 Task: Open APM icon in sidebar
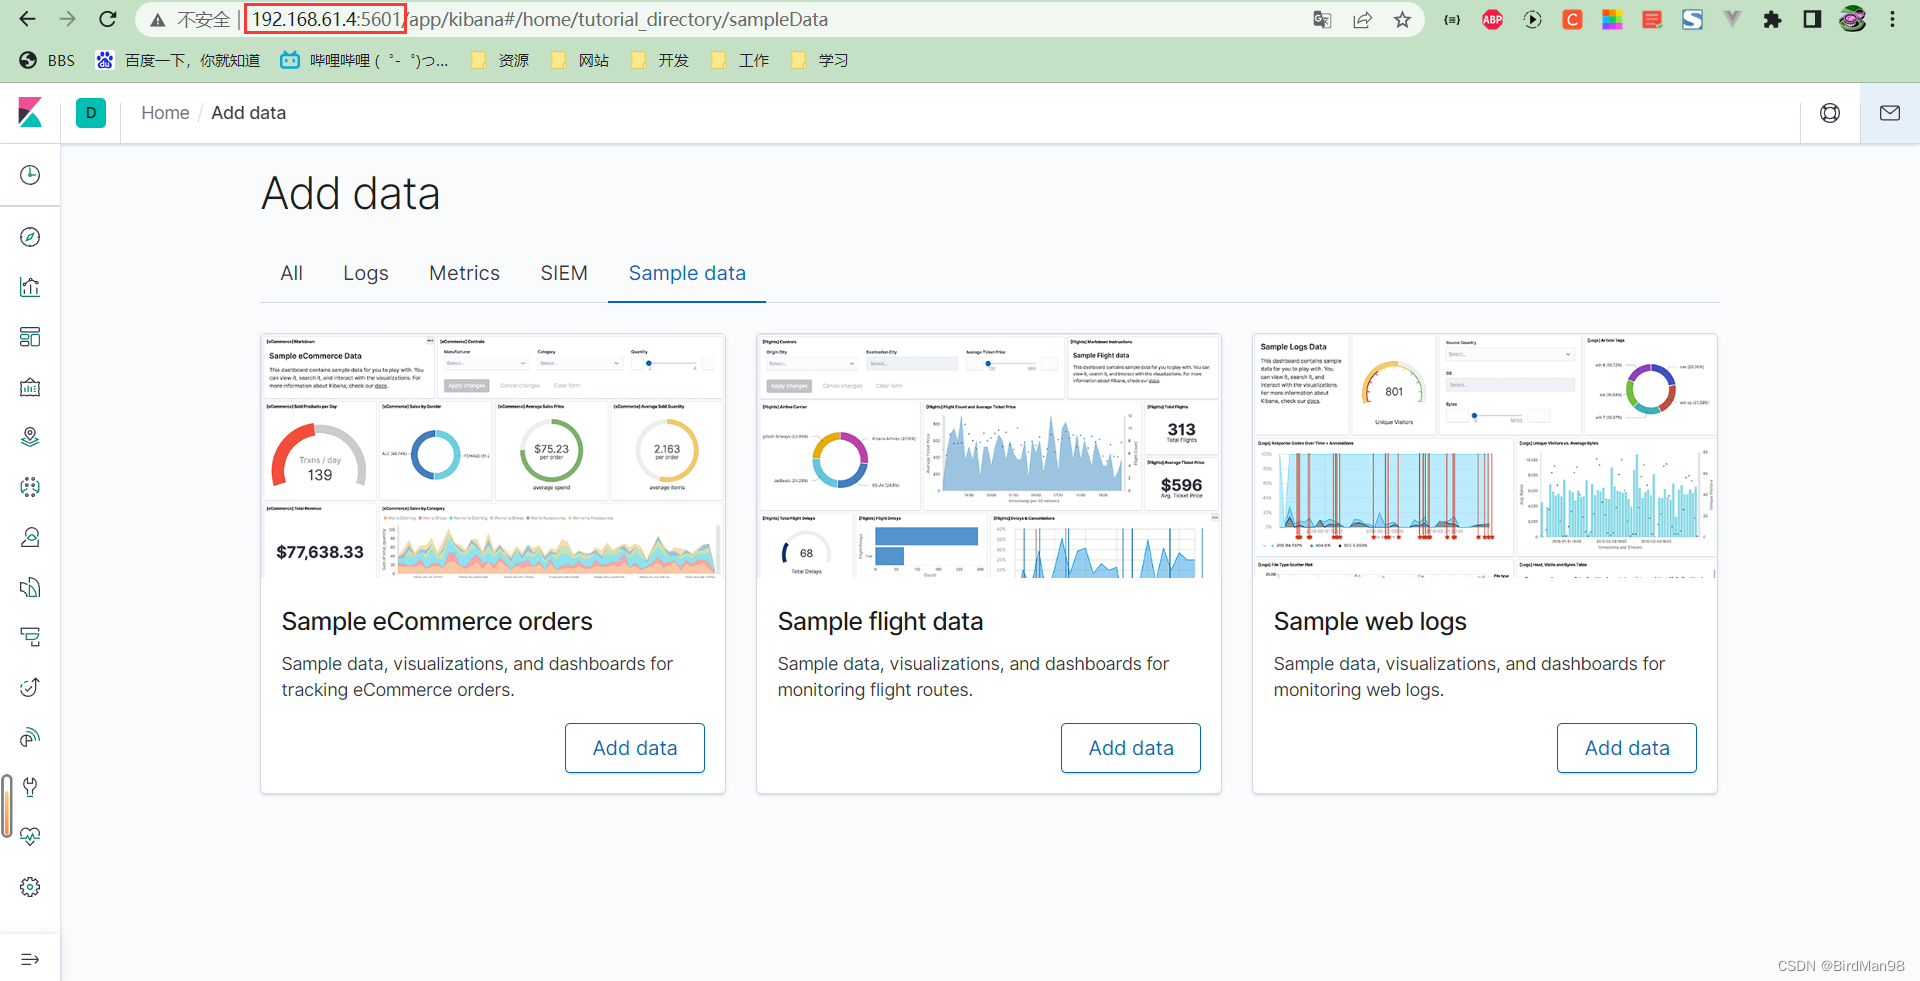[30, 637]
